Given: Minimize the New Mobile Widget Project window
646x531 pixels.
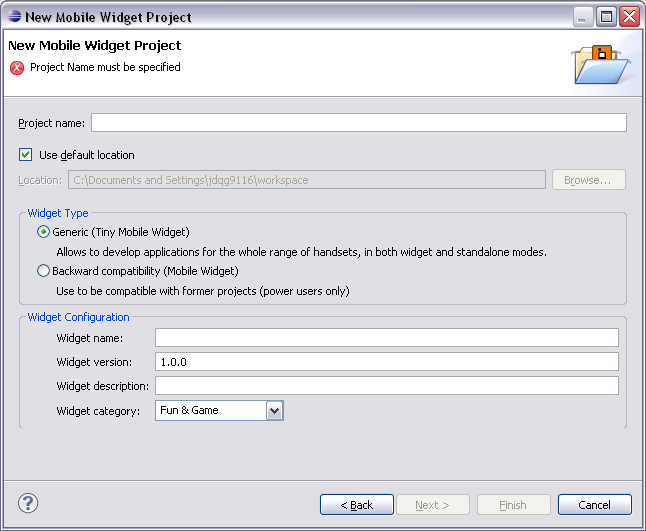Looking at the screenshot, I should (x=583, y=17).
